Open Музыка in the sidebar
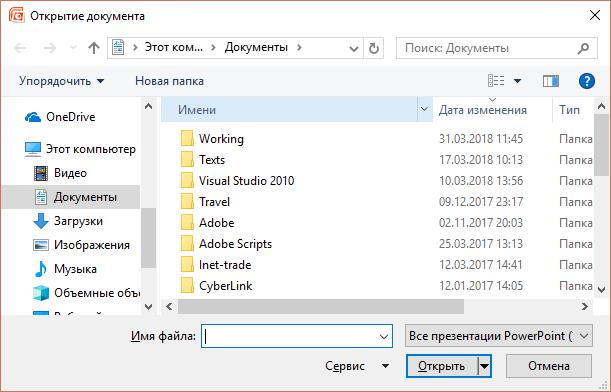Screen dimensions: 611x392 click(65, 269)
